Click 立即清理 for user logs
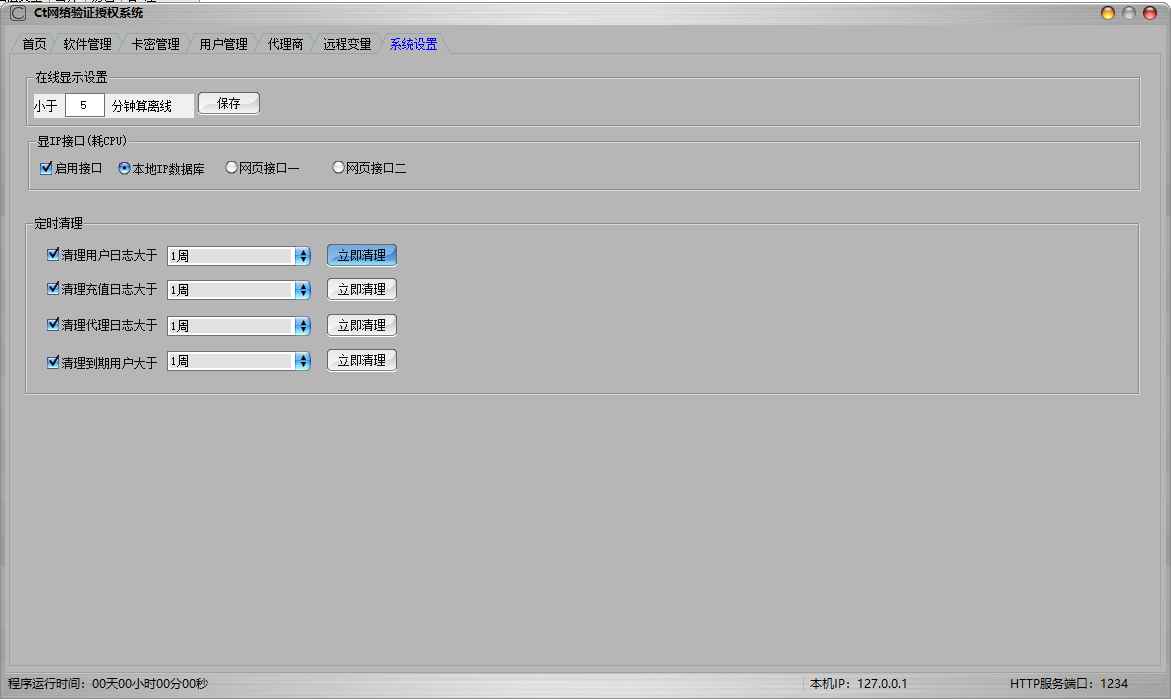 [361, 255]
